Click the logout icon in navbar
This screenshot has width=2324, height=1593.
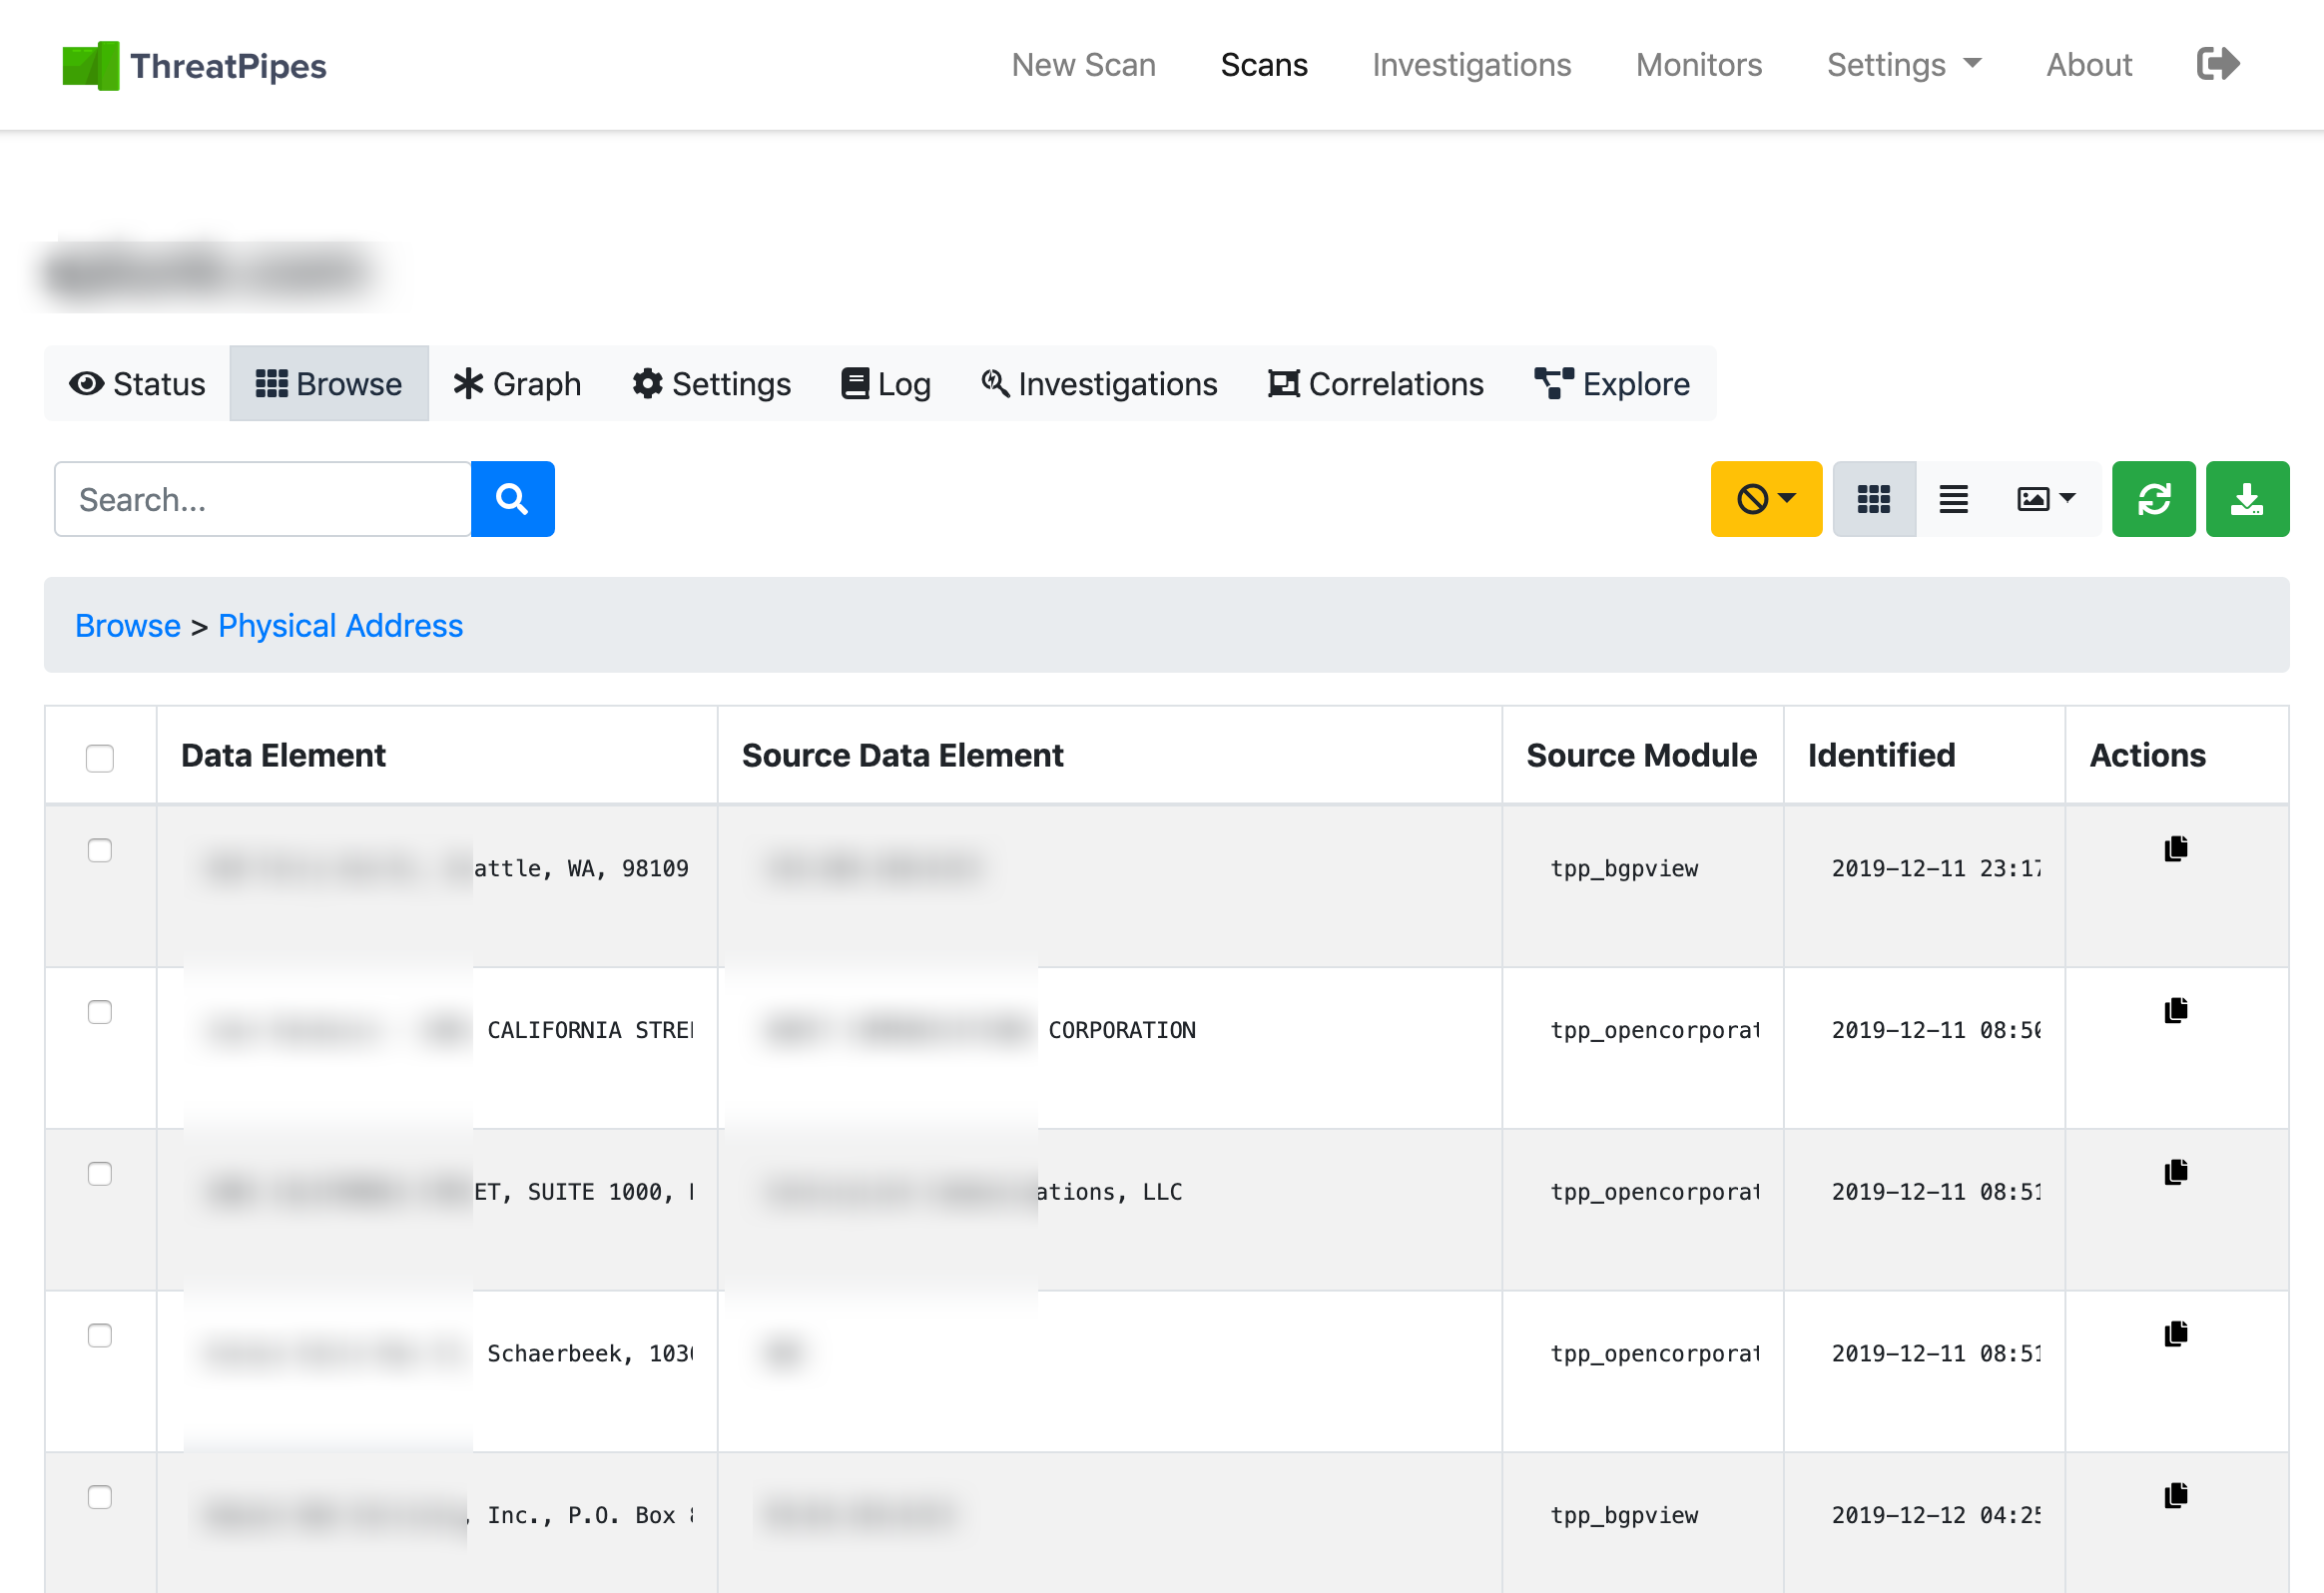2217,64
